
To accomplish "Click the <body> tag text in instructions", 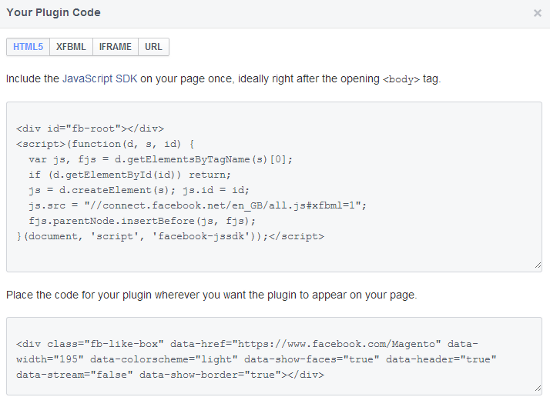I will point(401,79).
